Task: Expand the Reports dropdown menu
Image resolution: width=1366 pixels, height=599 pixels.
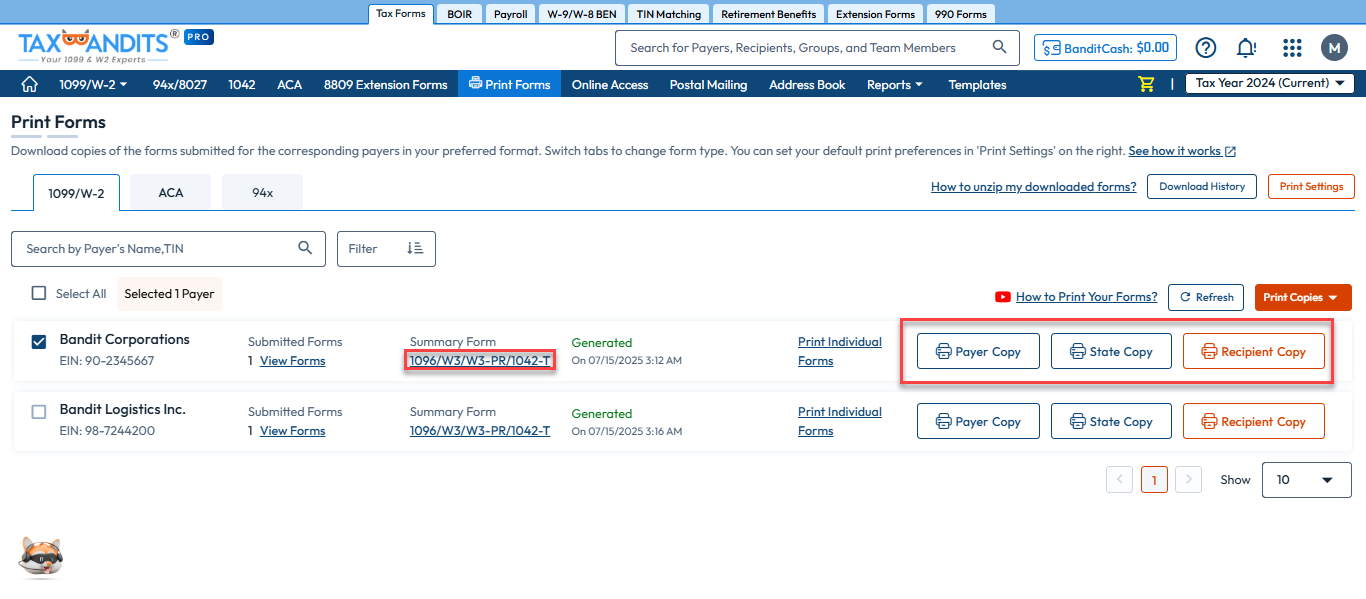Action: [x=895, y=84]
